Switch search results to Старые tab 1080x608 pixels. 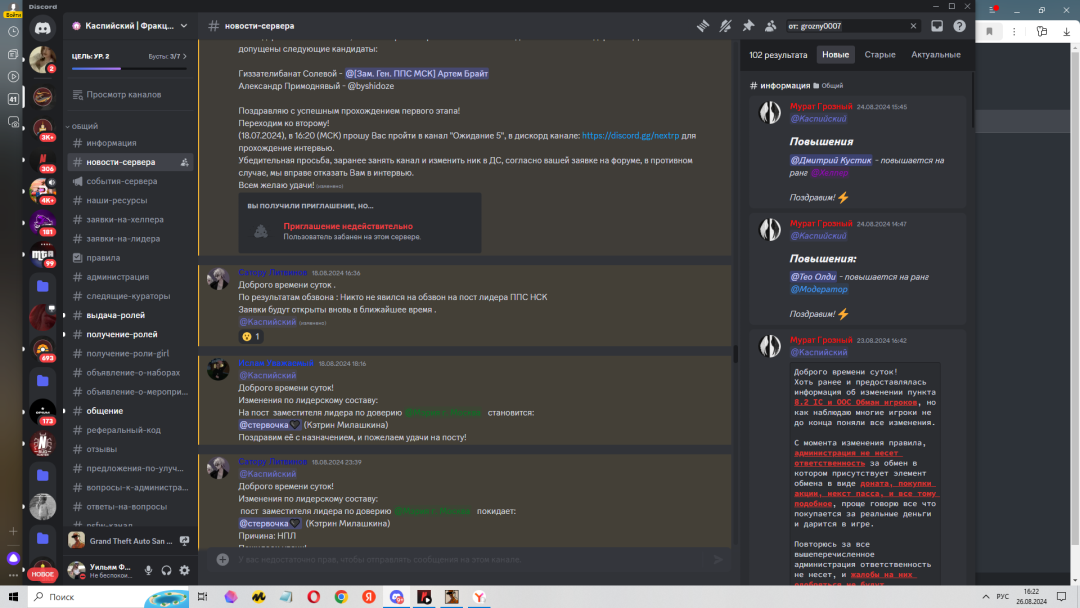tap(880, 54)
